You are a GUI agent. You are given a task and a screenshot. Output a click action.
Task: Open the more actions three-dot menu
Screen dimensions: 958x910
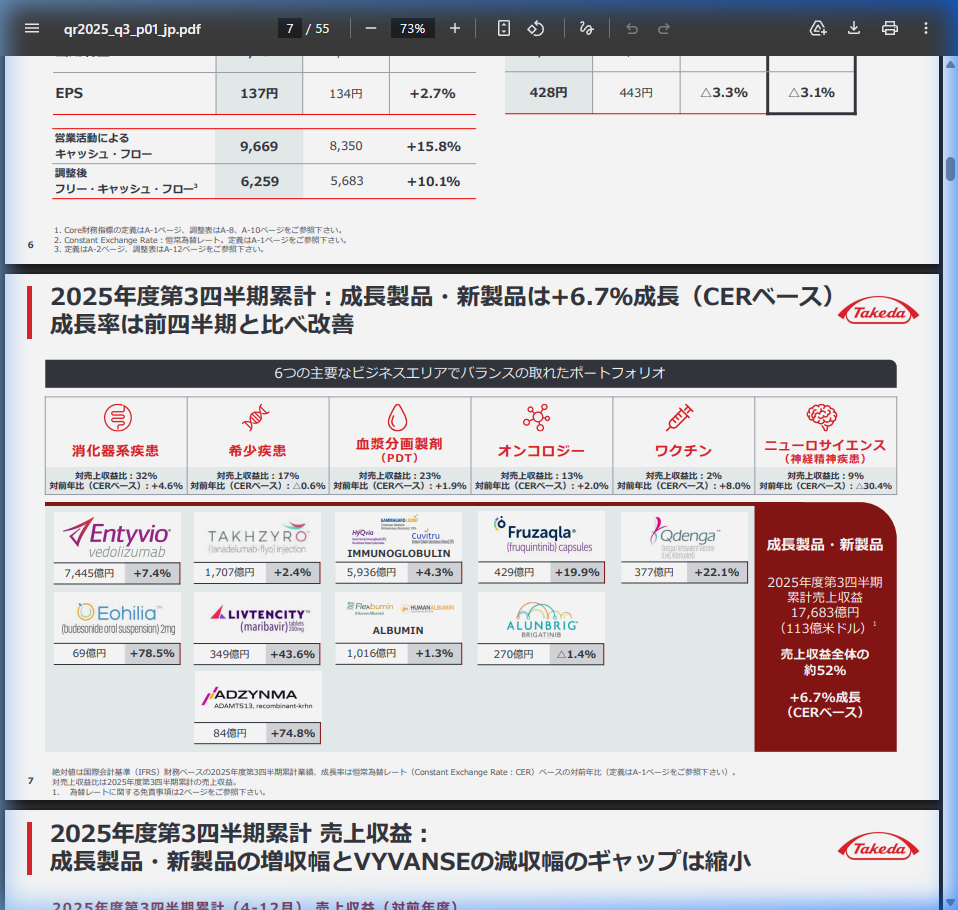[x=926, y=28]
